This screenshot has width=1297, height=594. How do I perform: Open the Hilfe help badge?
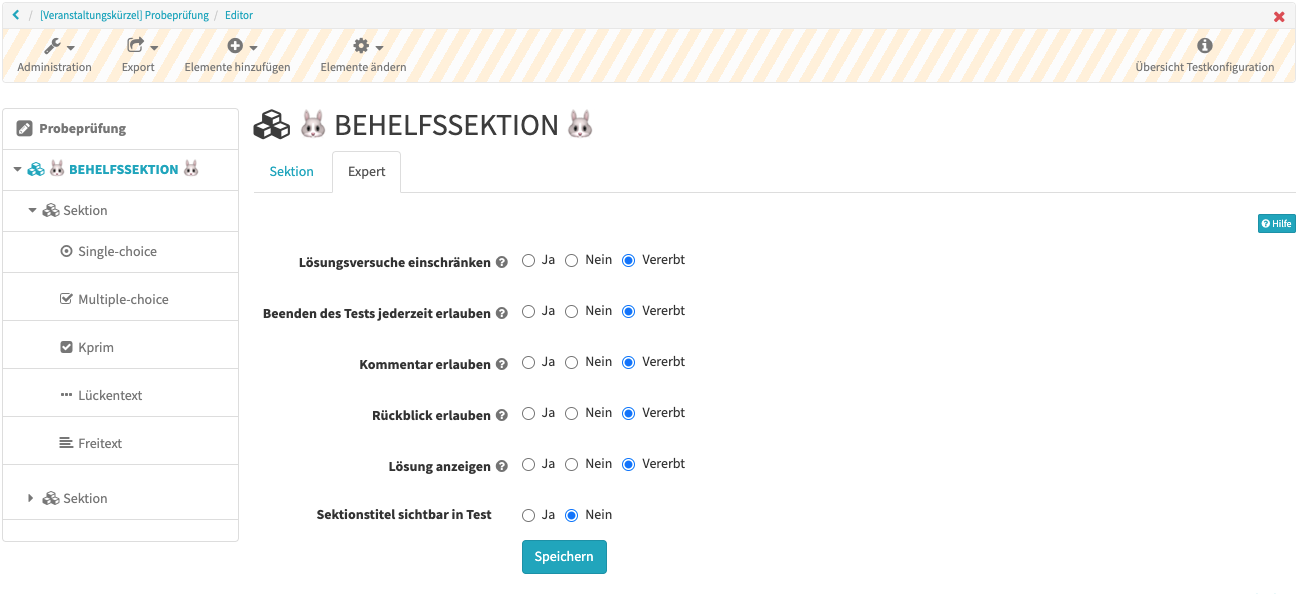(x=1276, y=223)
